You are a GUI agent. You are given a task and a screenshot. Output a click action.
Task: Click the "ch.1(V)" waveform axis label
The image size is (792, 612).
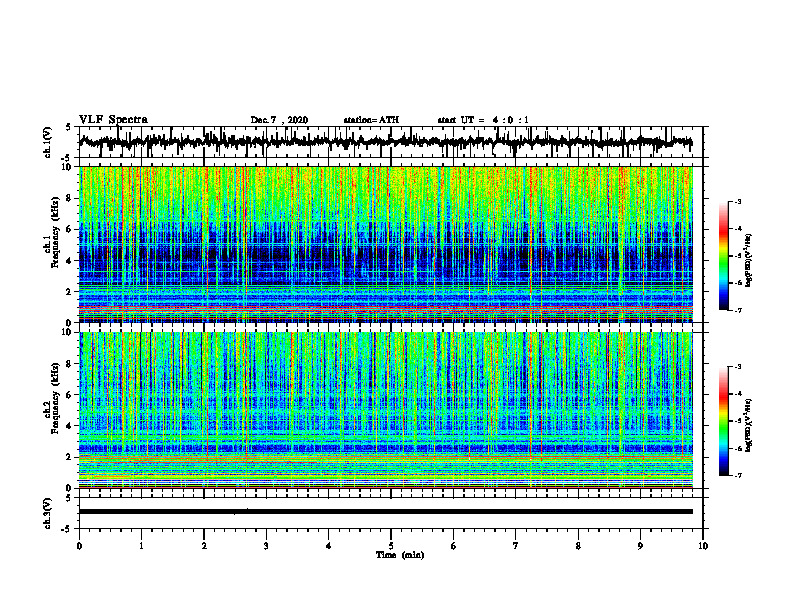(48, 142)
